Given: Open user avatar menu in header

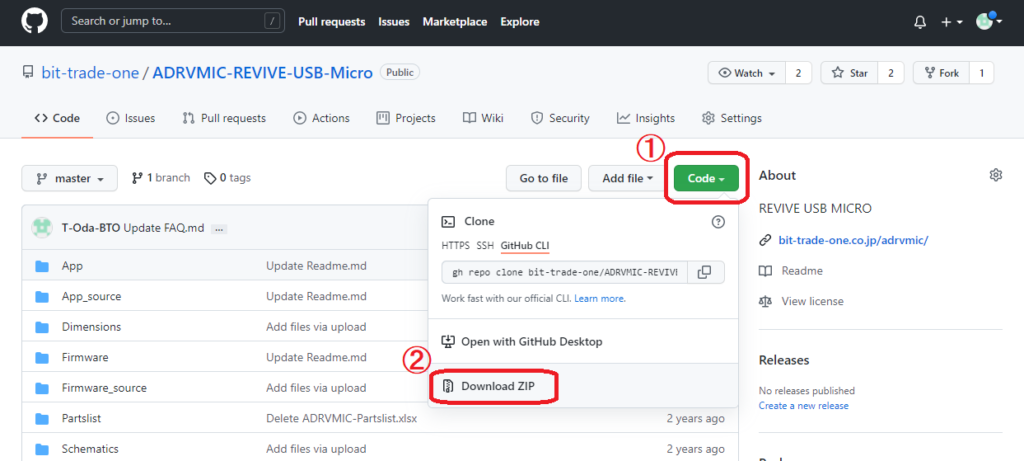Looking at the screenshot, I should pyautogui.click(x=986, y=22).
